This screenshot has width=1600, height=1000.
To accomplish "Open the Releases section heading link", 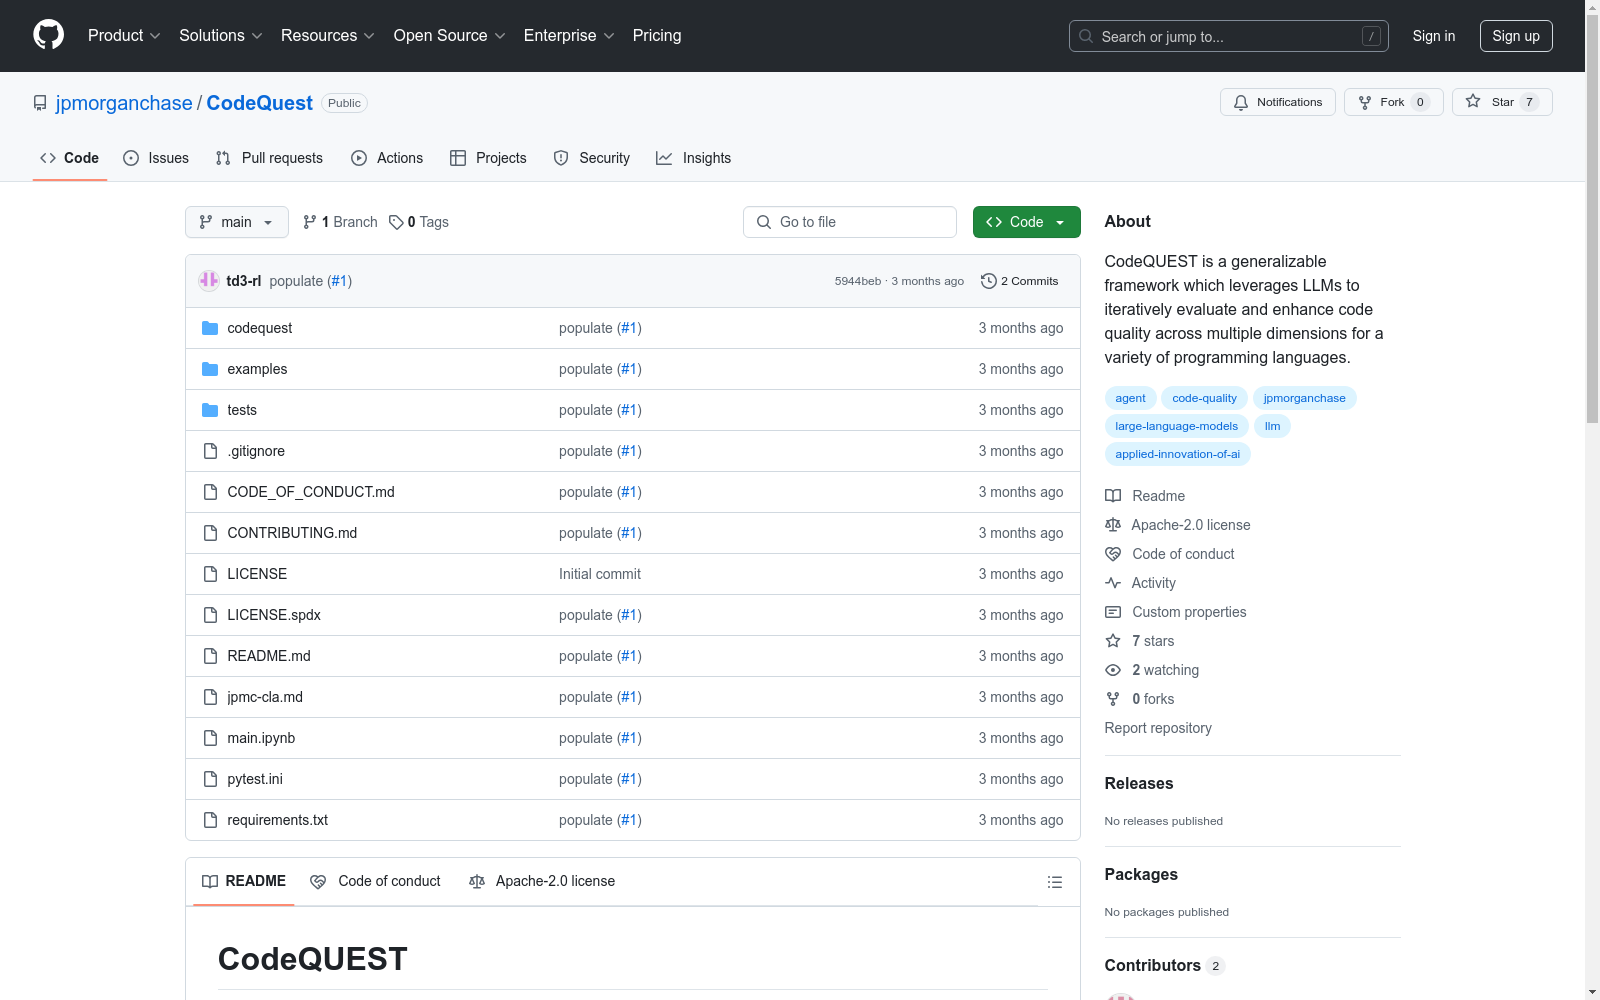I will (1139, 783).
